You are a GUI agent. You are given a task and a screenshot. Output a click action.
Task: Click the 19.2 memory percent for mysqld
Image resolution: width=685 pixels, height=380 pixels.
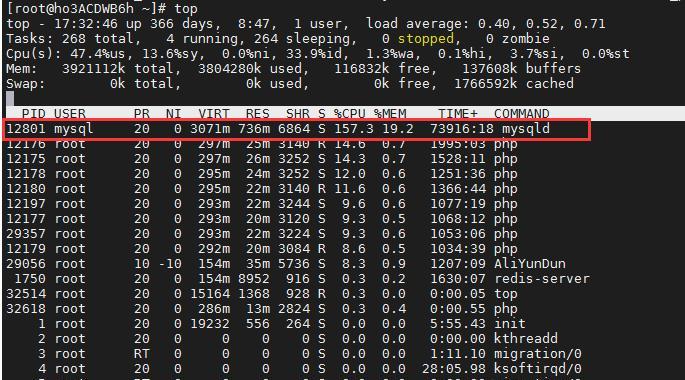[x=398, y=129]
